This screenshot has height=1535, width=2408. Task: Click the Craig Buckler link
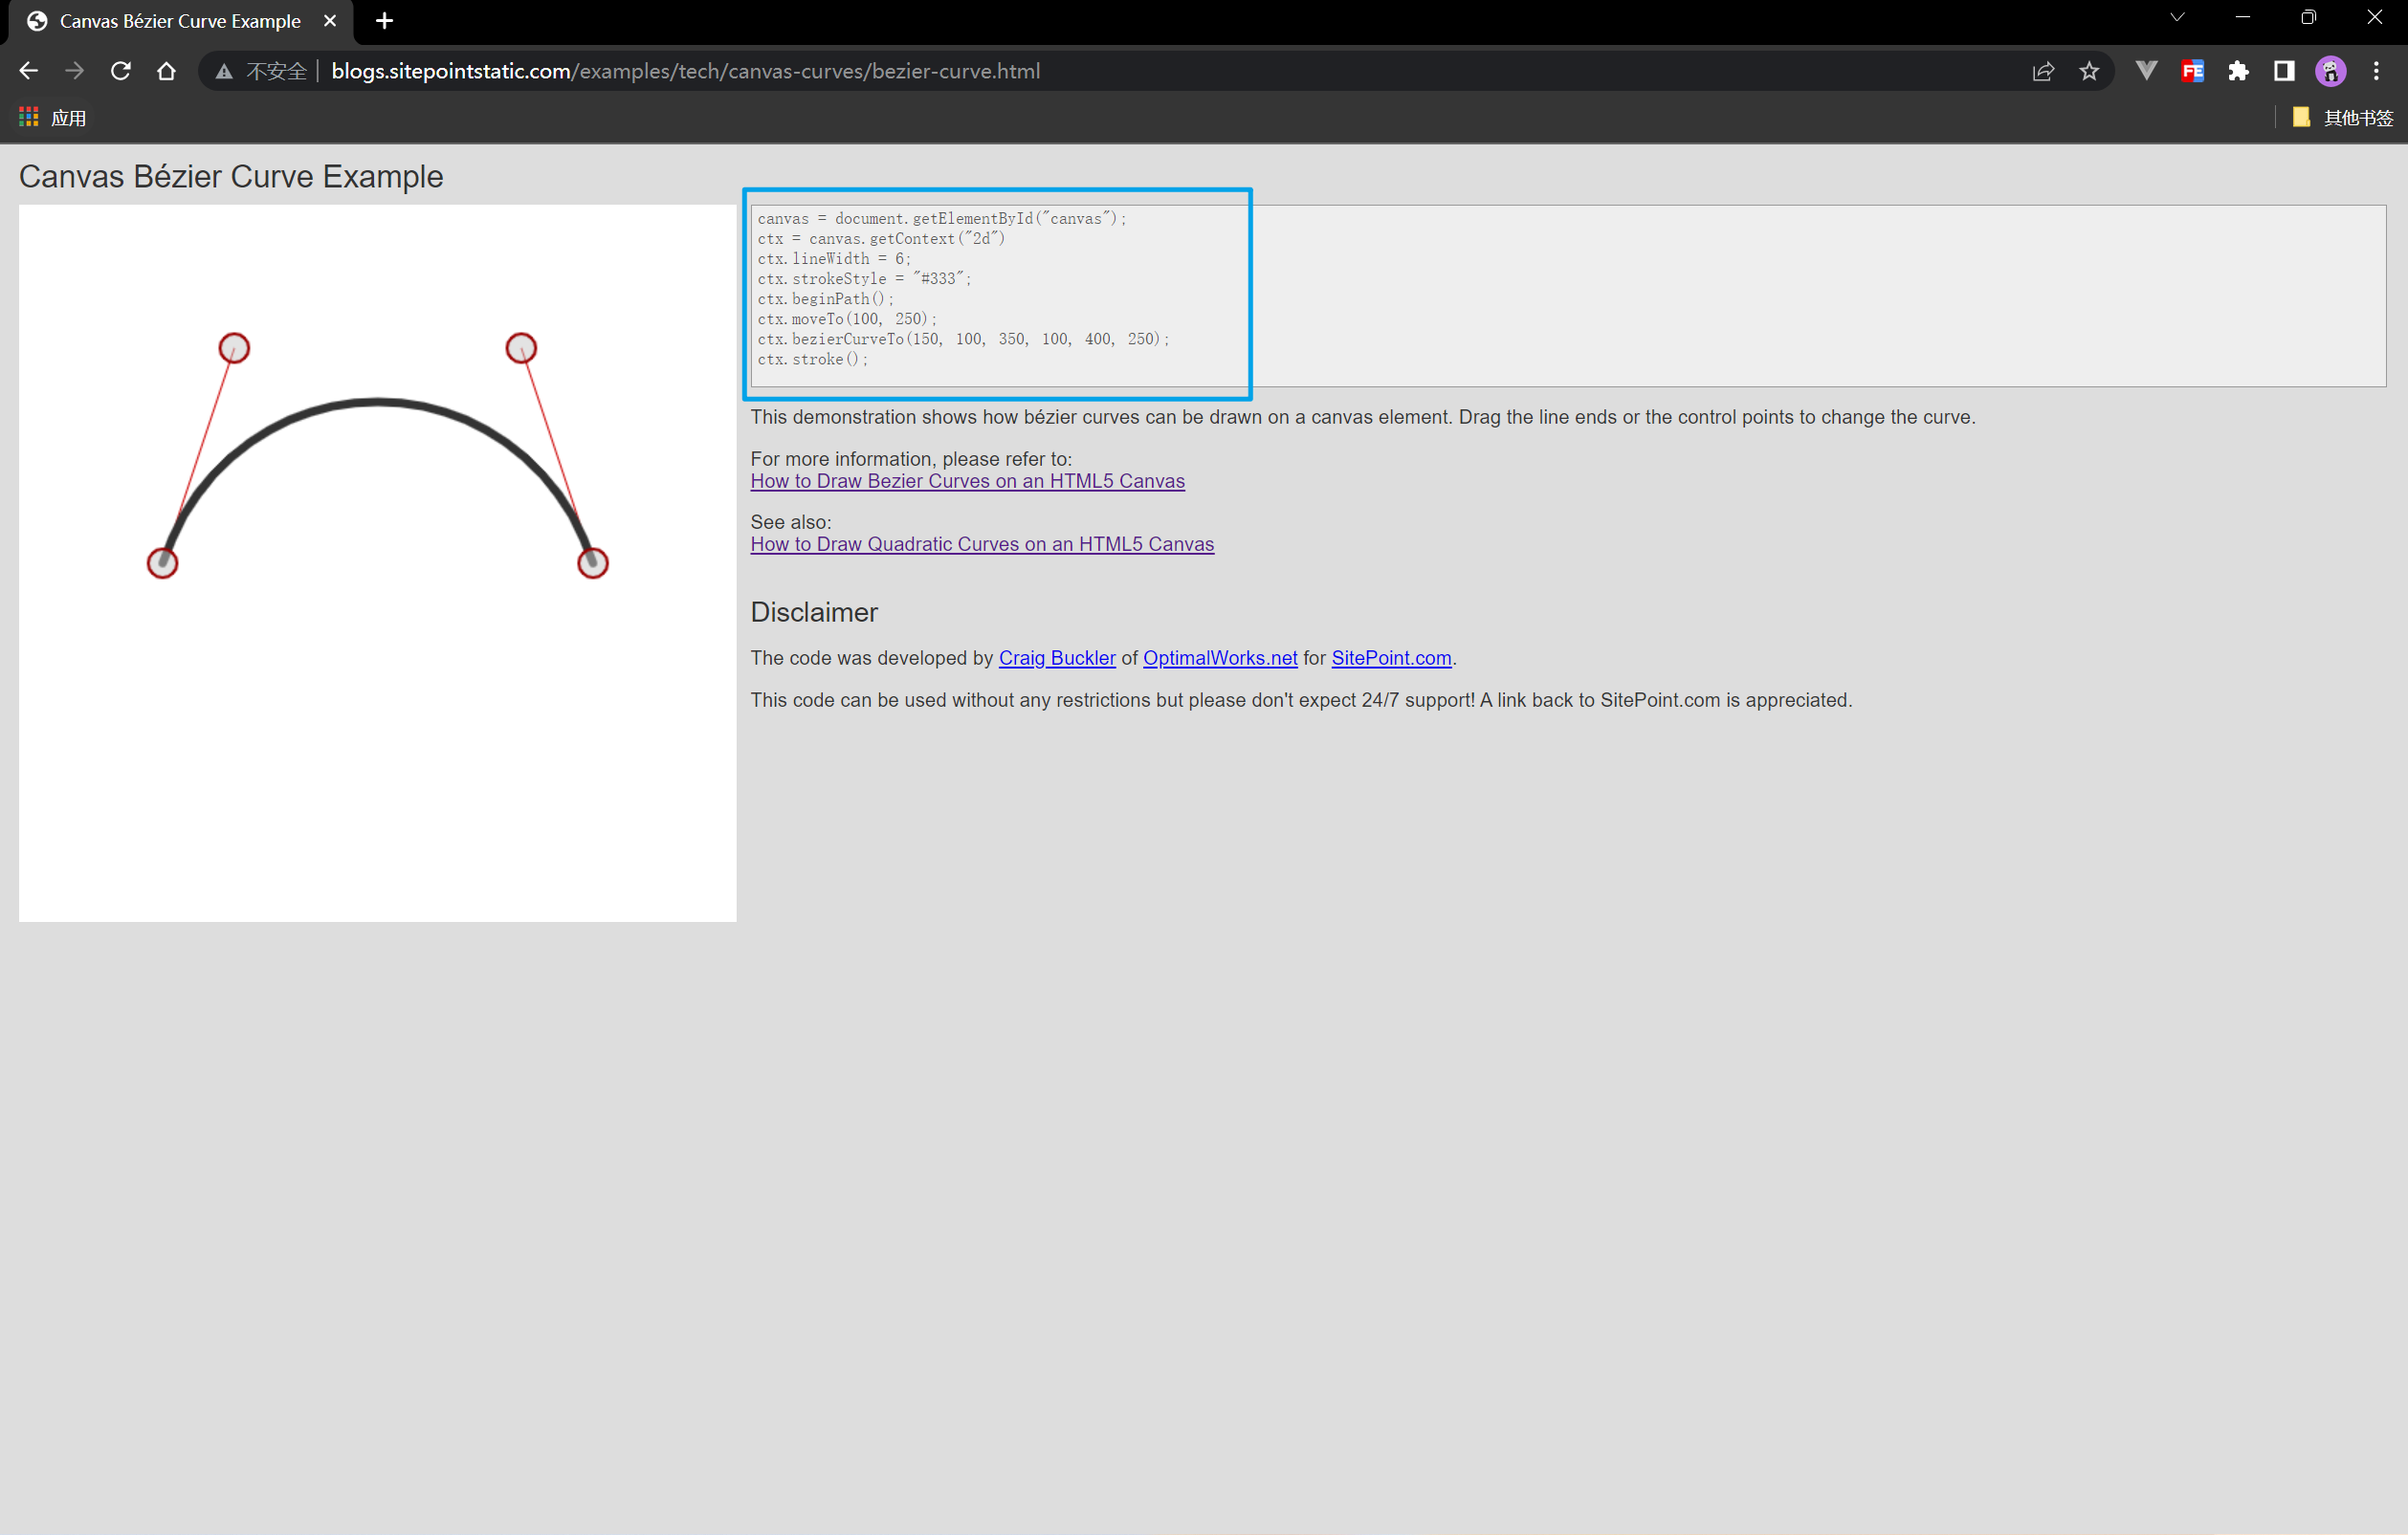click(1057, 658)
